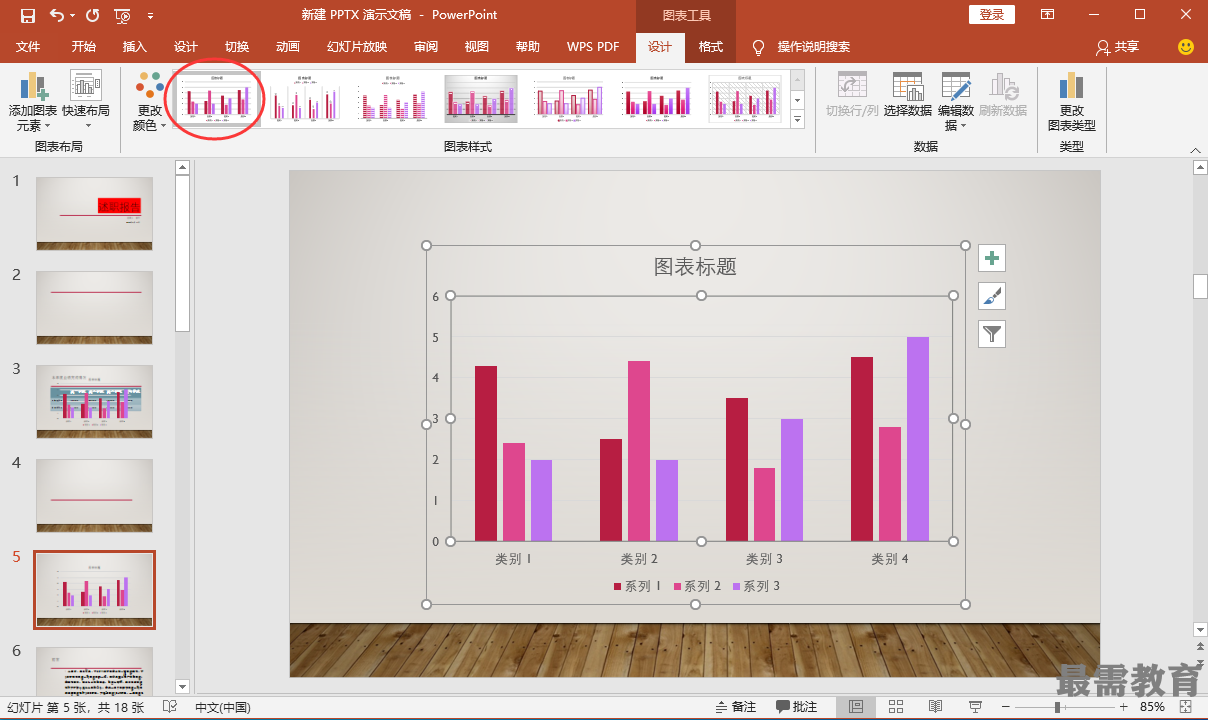This screenshot has width=1208, height=720.
Task: Open ribbon display options icon
Action: pyautogui.click(x=1048, y=15)
